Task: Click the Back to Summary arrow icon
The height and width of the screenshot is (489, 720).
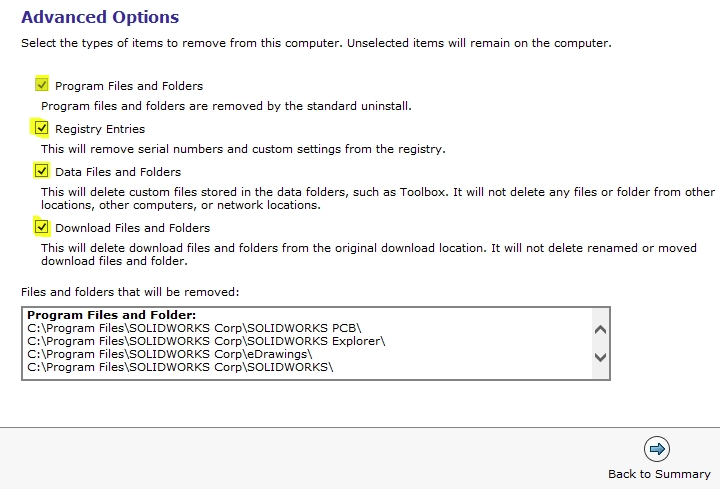Action: tap(657, 448)
